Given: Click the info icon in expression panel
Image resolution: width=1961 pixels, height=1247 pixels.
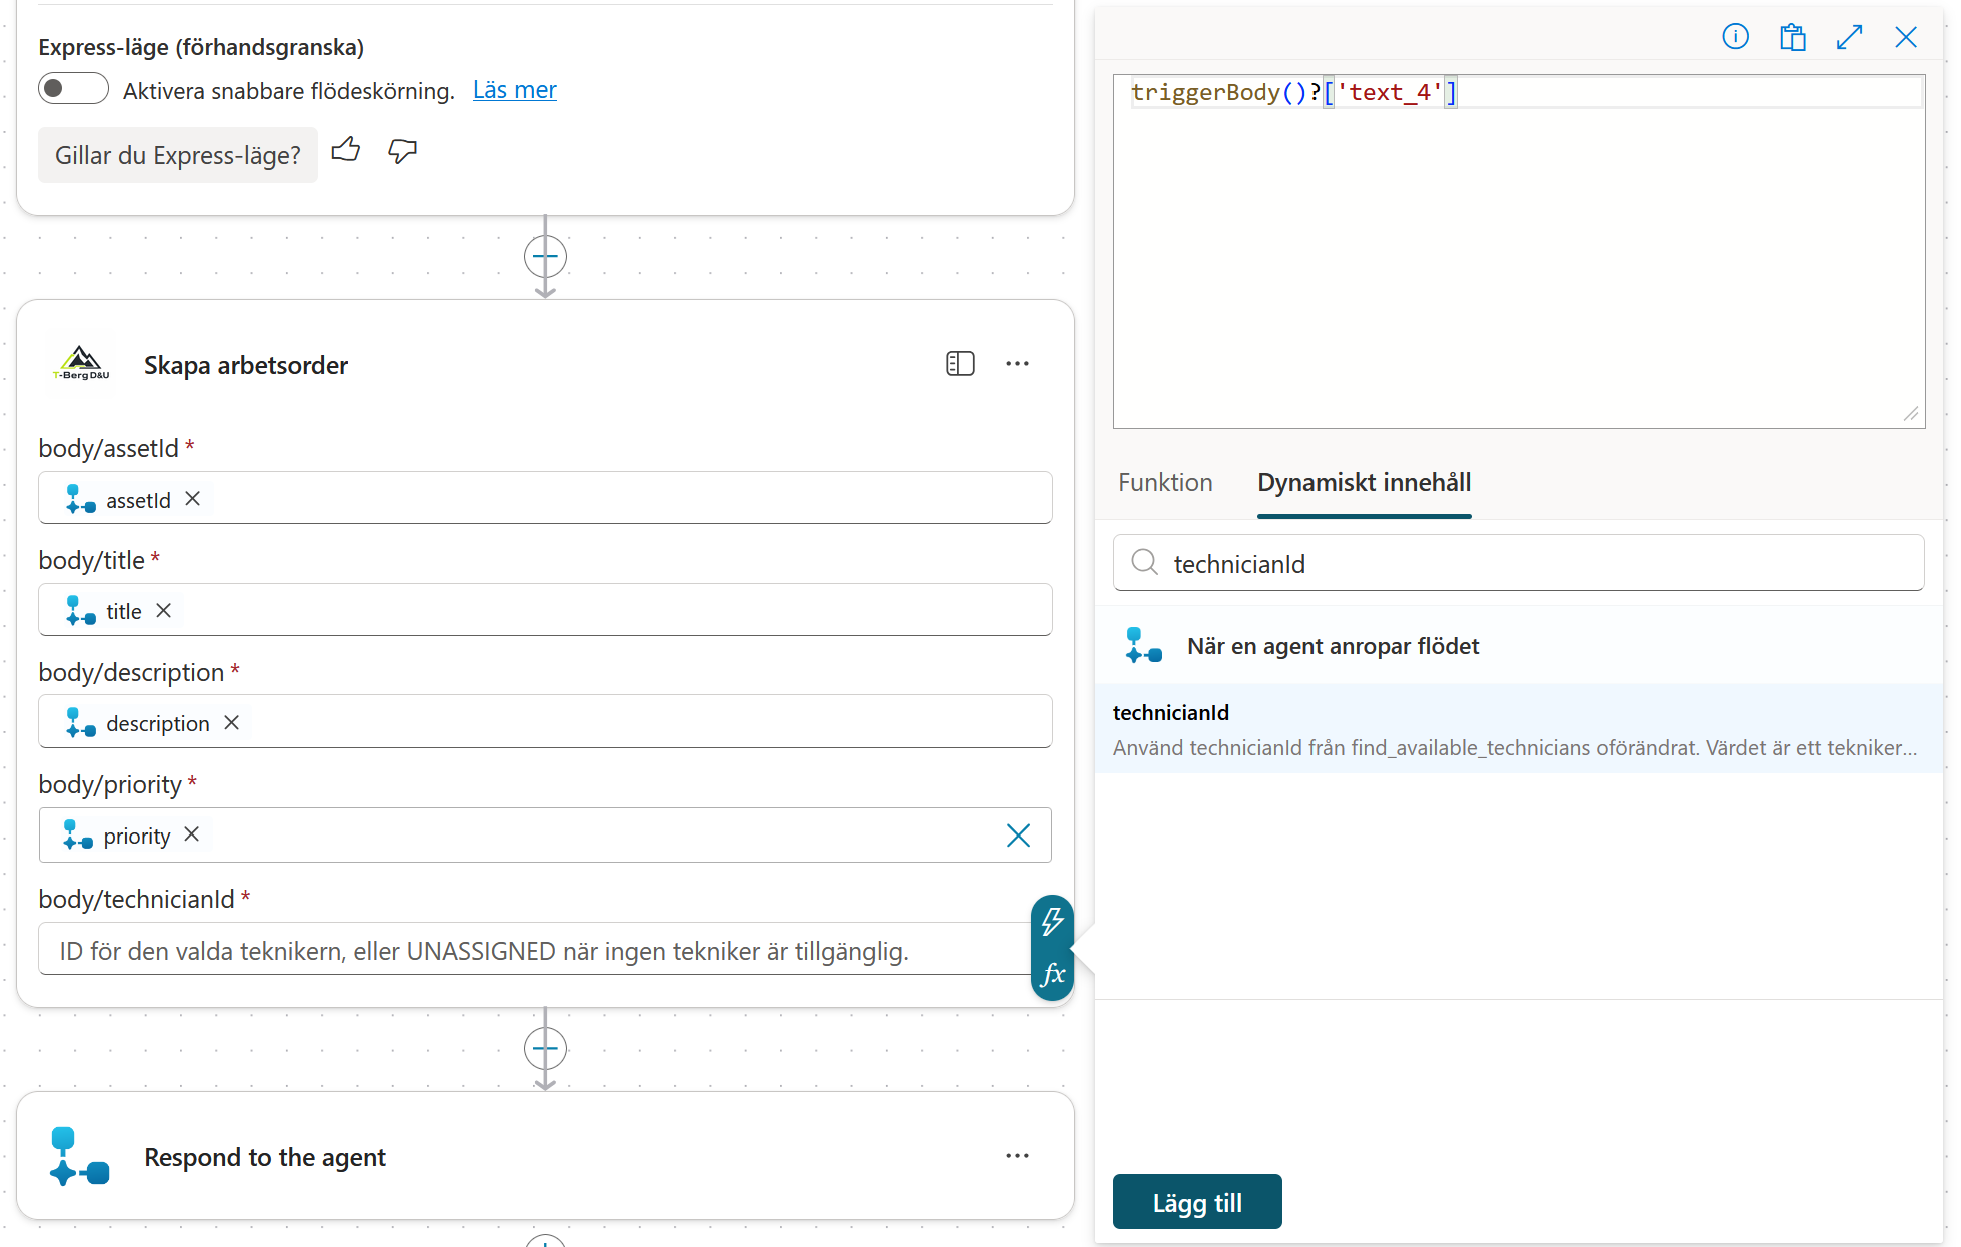Looking at the screenshot, I should pyautogui.click(x=1735, y=37).
